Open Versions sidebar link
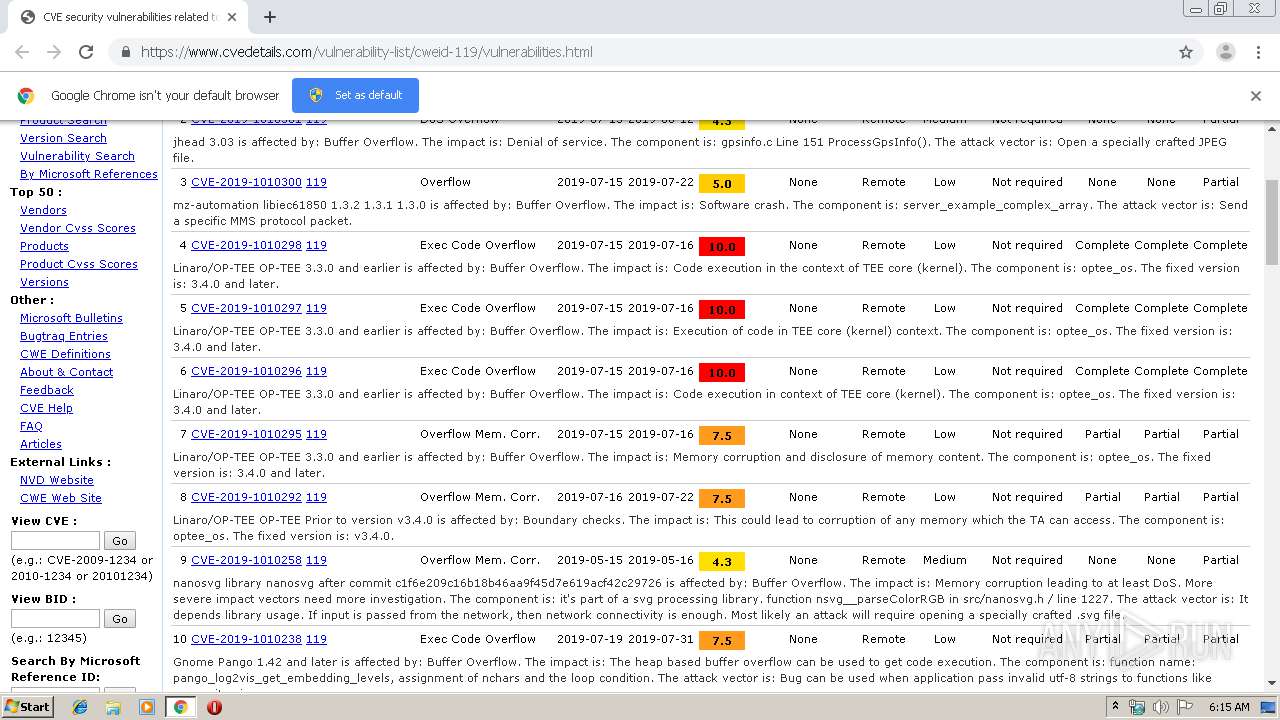This screenshot has height=720, width=1280. (x=44, y=282)
